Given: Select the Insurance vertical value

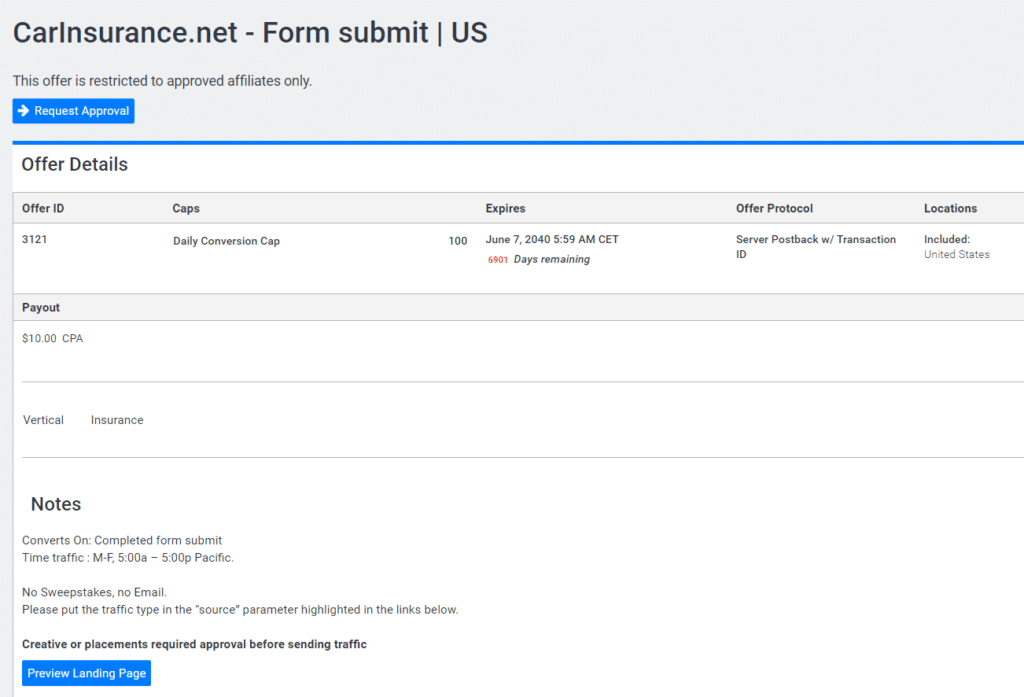Looking at the screenshot, I should point(117,420).
